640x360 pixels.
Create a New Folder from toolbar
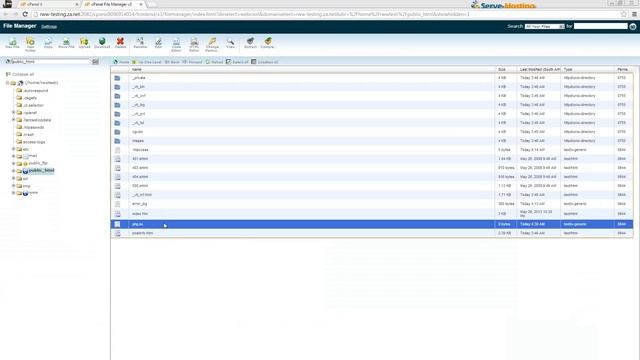tap(30, 44)
